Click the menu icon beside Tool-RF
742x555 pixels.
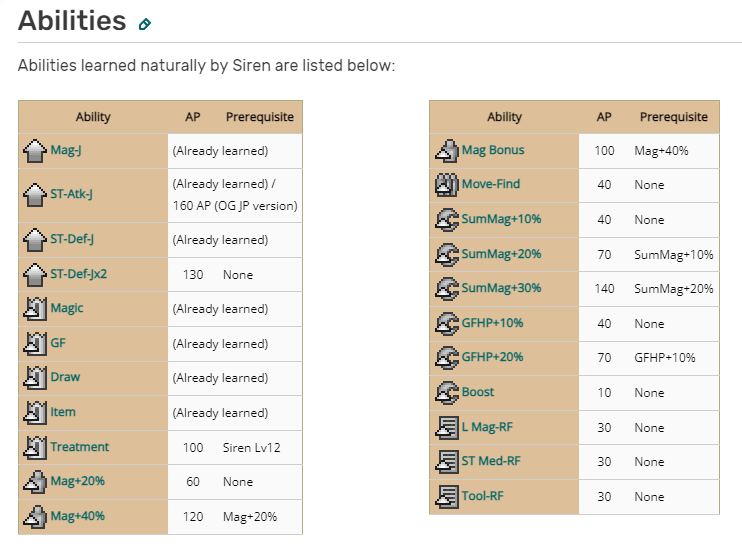[x=447, y=496]
